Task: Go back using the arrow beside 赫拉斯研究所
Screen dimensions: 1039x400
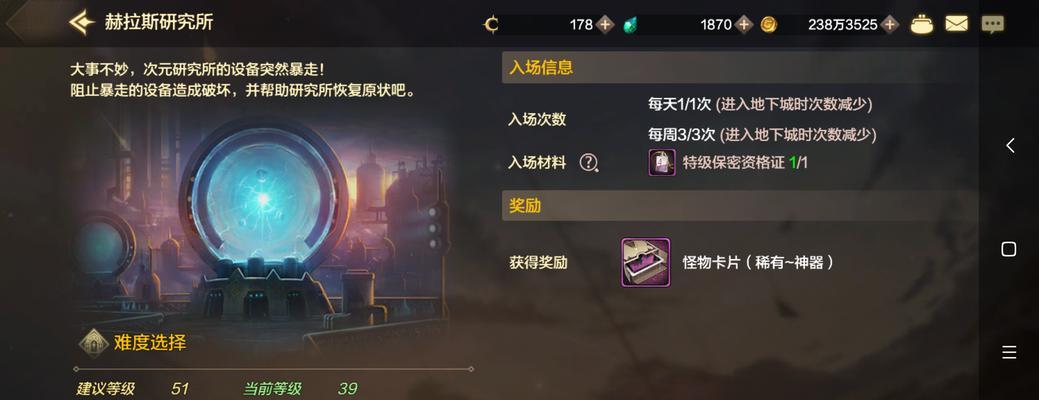Action: [x=82, y=23]
